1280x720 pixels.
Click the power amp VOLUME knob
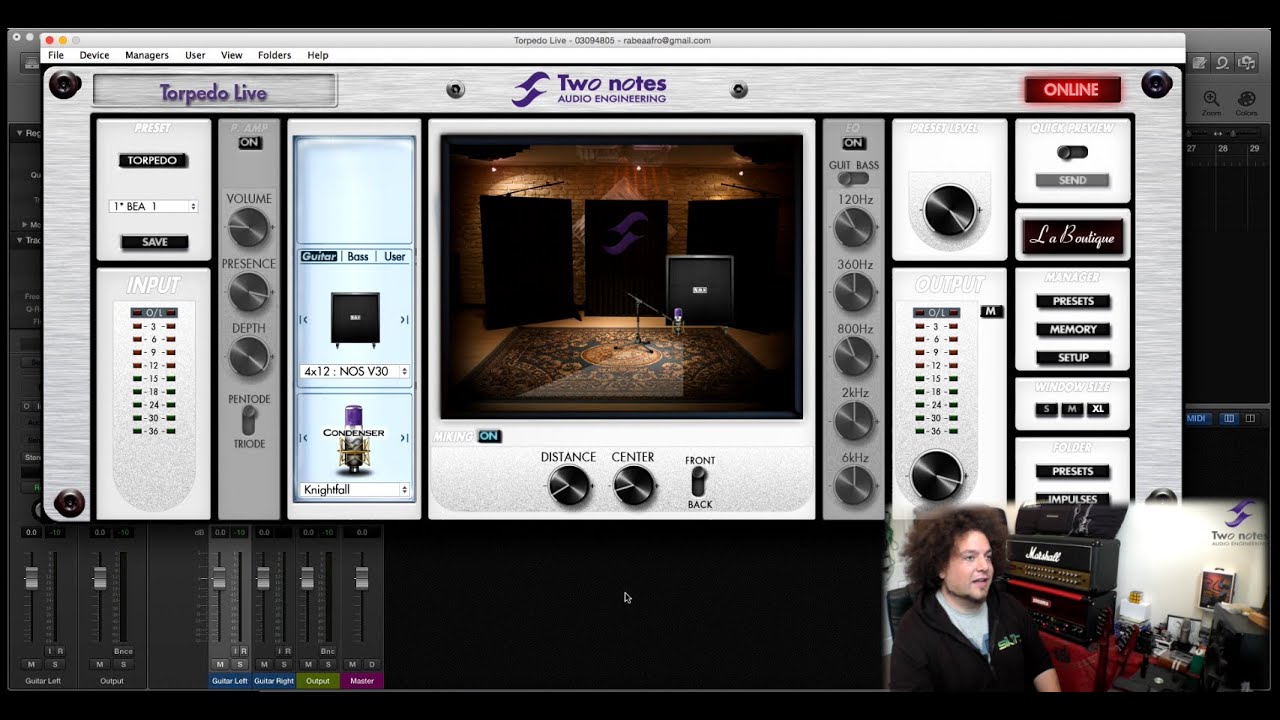(248, 228)
